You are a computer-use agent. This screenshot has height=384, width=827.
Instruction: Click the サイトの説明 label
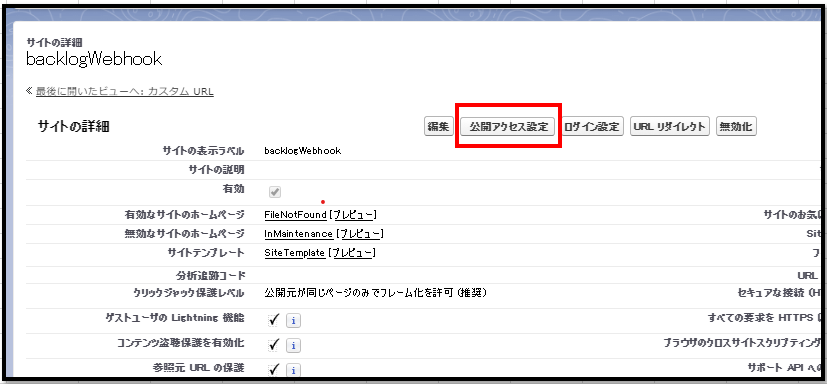click(216, 170)
